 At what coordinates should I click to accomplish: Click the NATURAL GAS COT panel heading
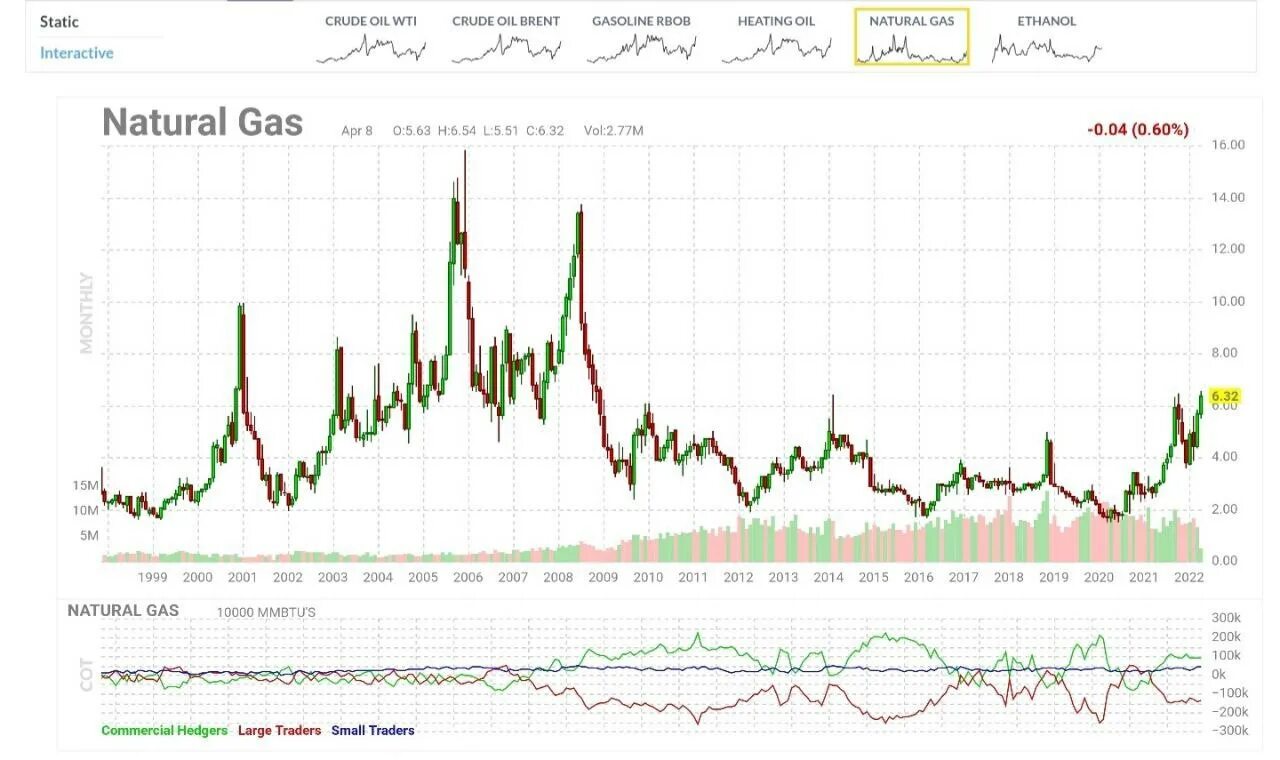pyautogui.click(x=123, y=610)
